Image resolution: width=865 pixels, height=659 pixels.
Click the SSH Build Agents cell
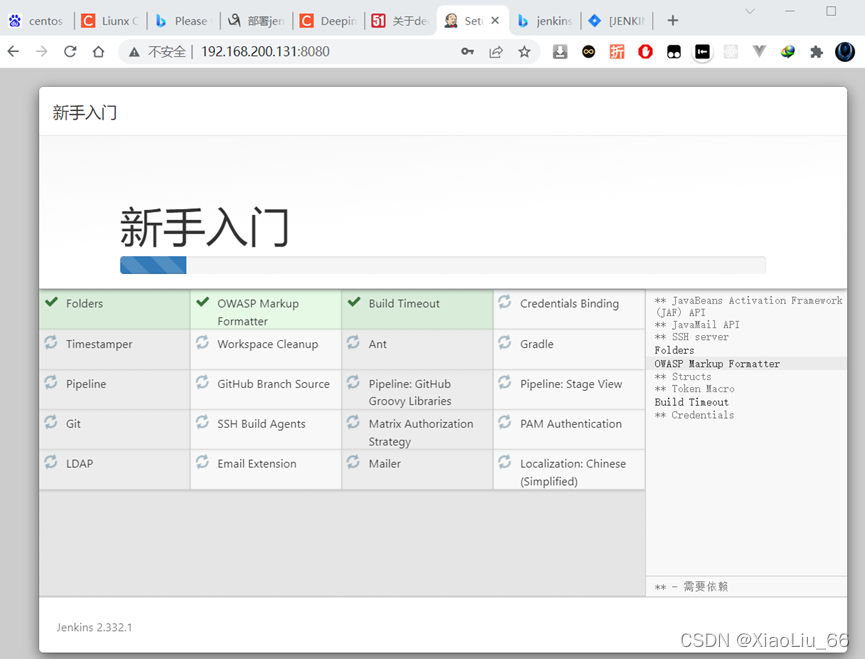pyautogui.click(x=266, y=429)
